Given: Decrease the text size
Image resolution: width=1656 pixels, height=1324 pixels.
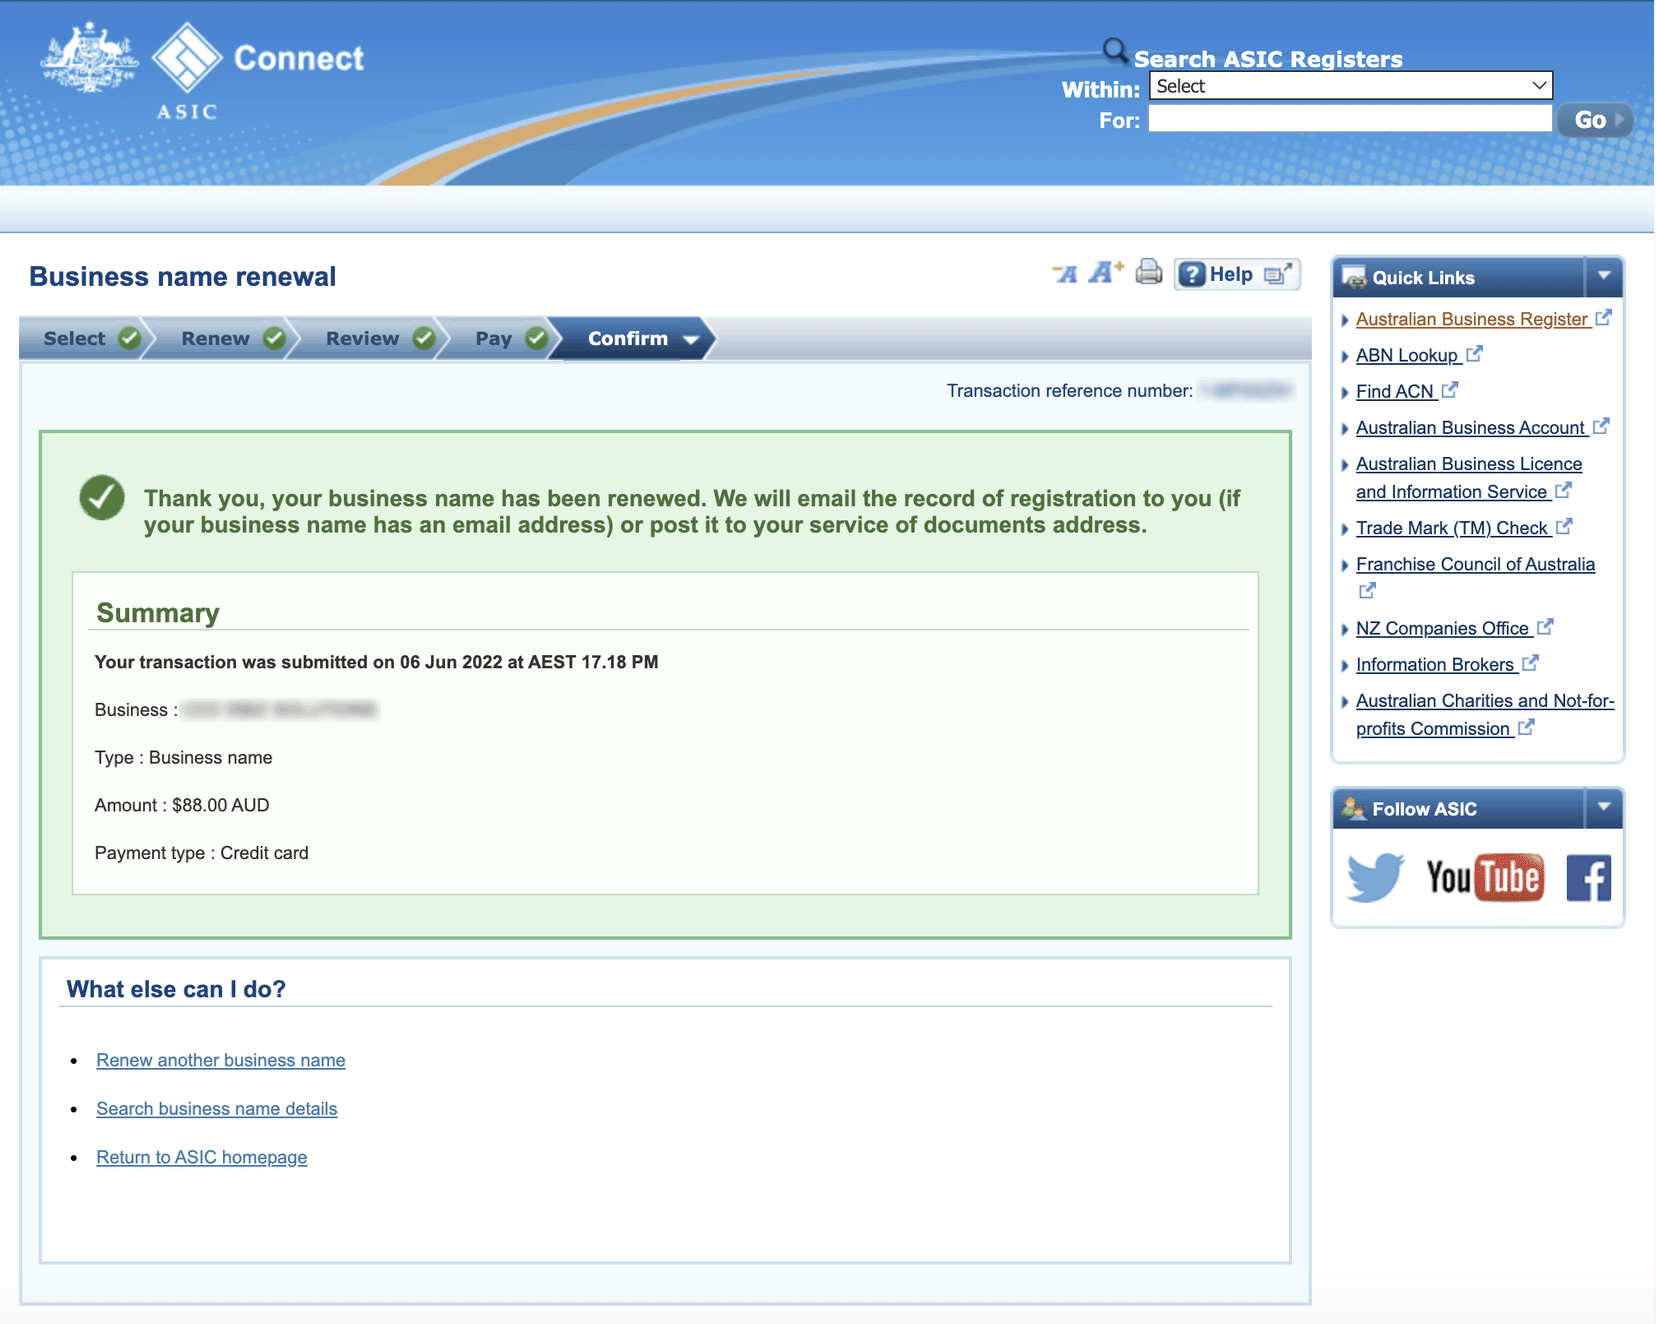Looking at the screenshot, I should pyautogui.click(x=1064, y=273).
